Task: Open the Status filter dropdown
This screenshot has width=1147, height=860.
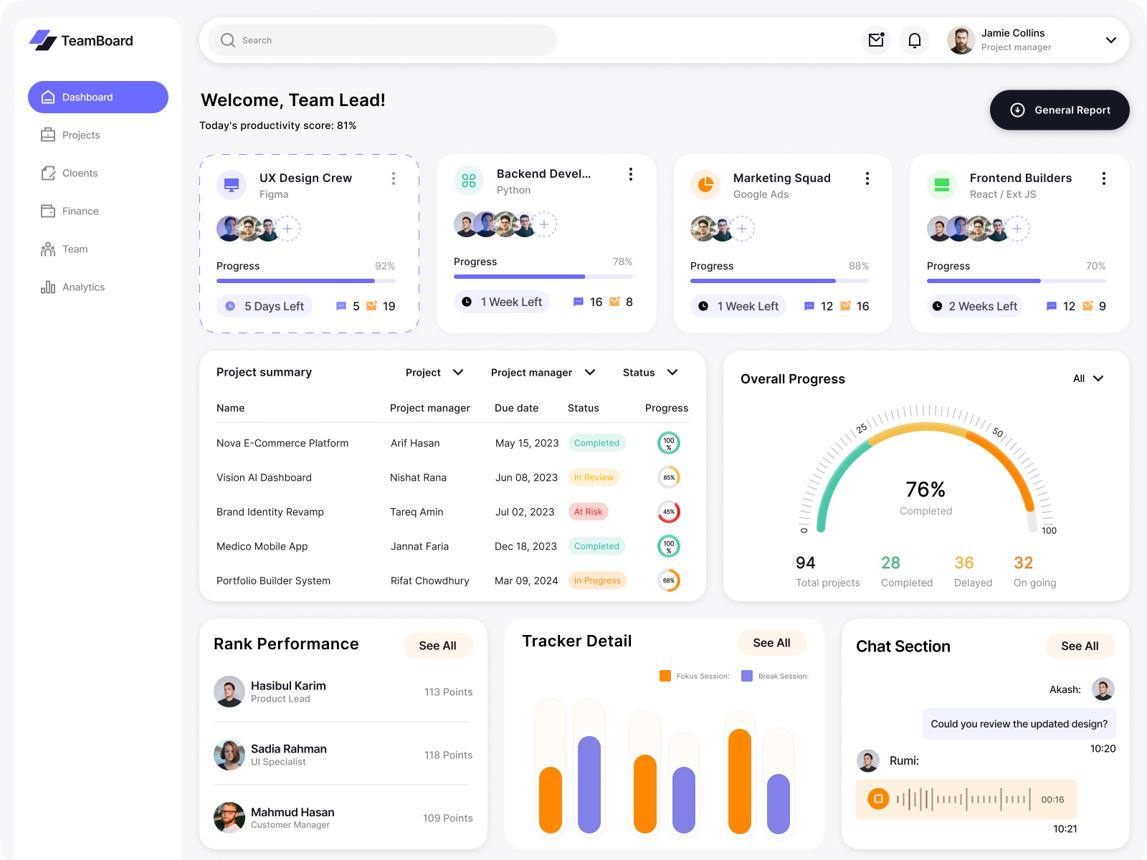Action: click(x=650, y=372)
